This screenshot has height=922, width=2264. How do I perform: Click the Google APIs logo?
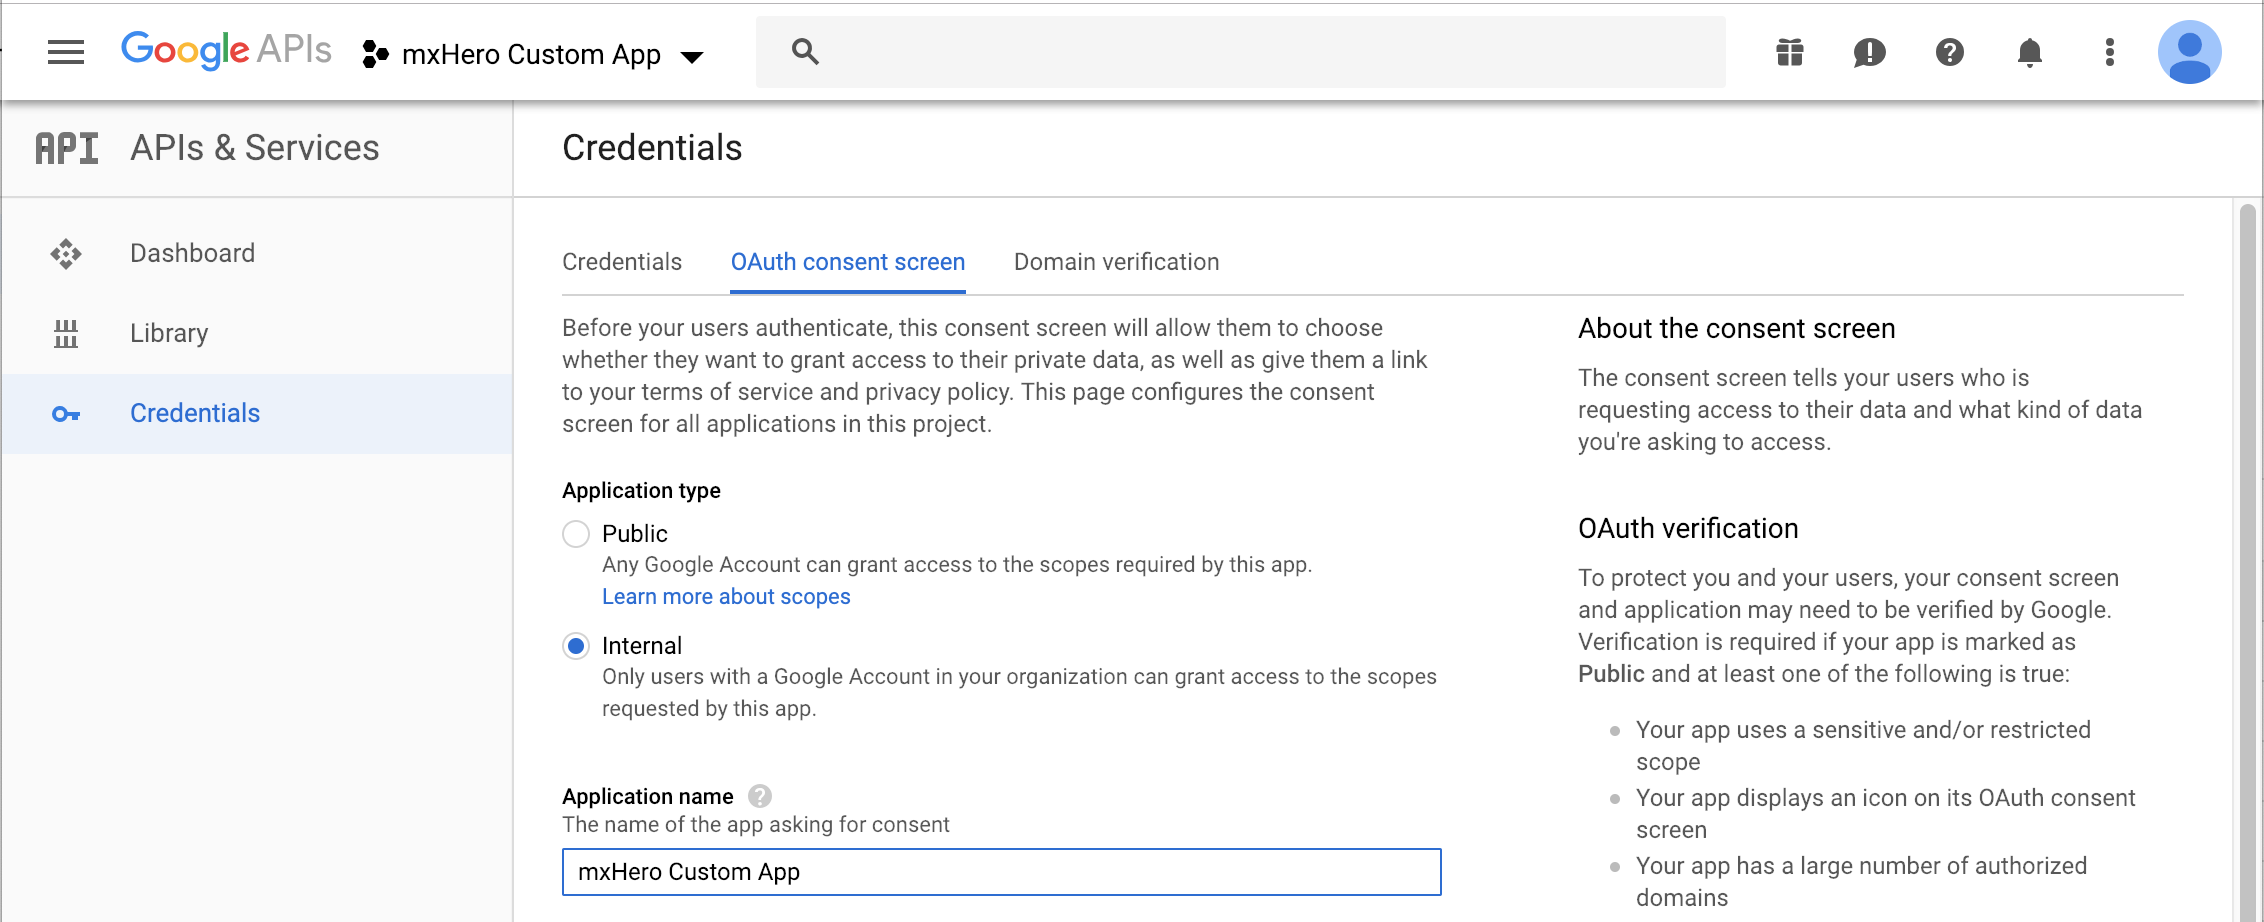point(226,51)
